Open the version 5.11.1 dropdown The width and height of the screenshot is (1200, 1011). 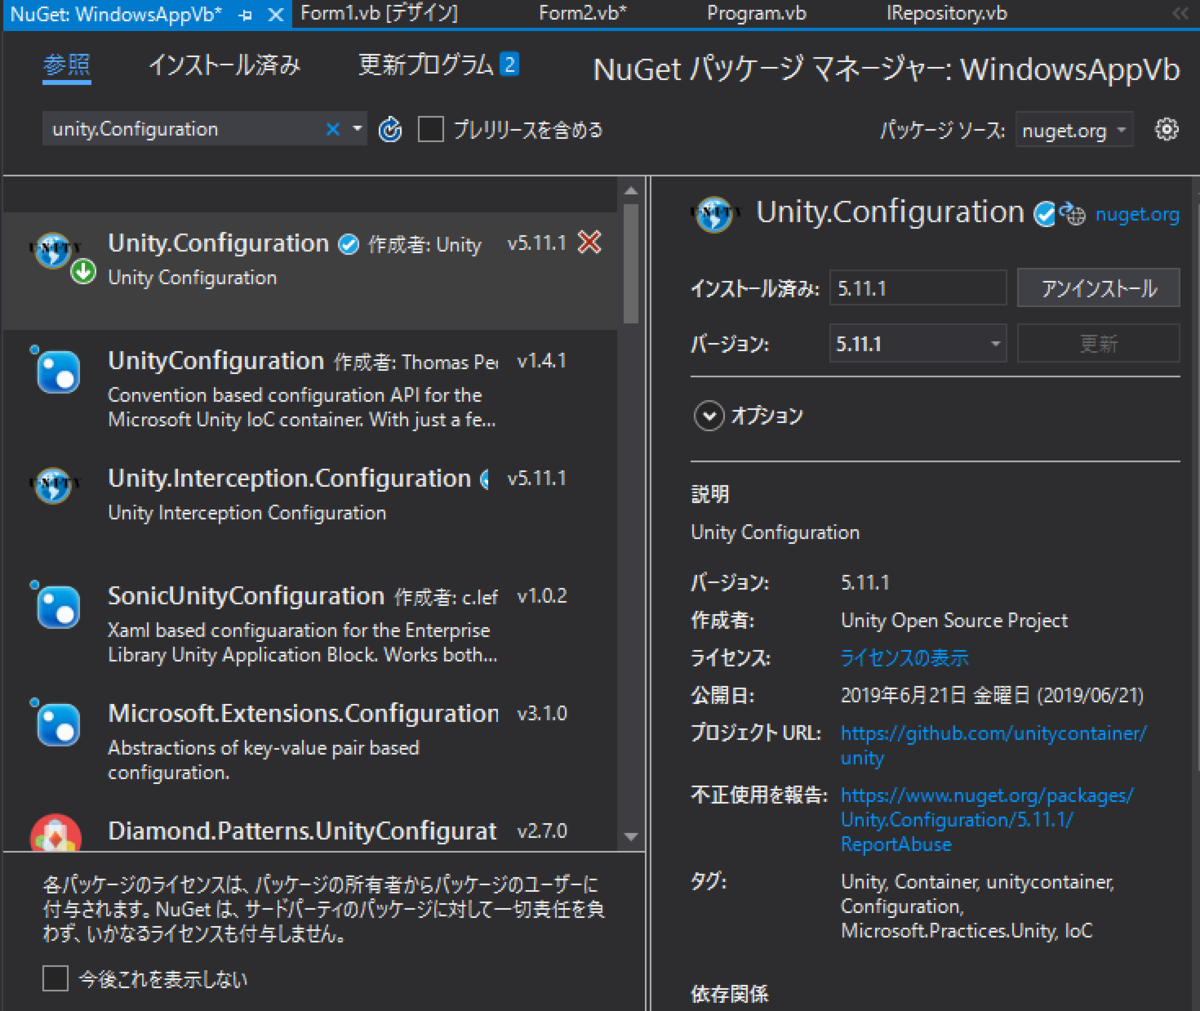[x=917, y=344]
